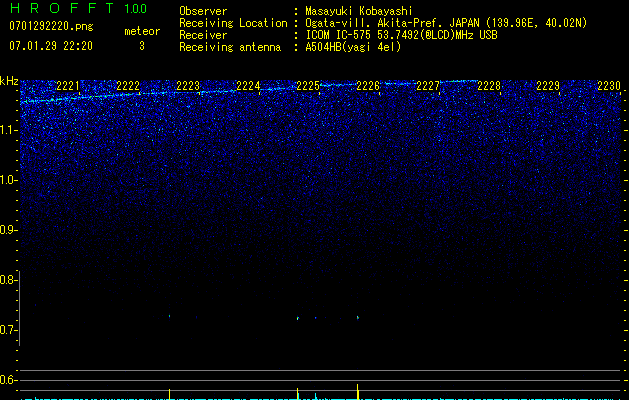
Task: Click the 1.0 kHz frequency axis label
Action: 9,180
